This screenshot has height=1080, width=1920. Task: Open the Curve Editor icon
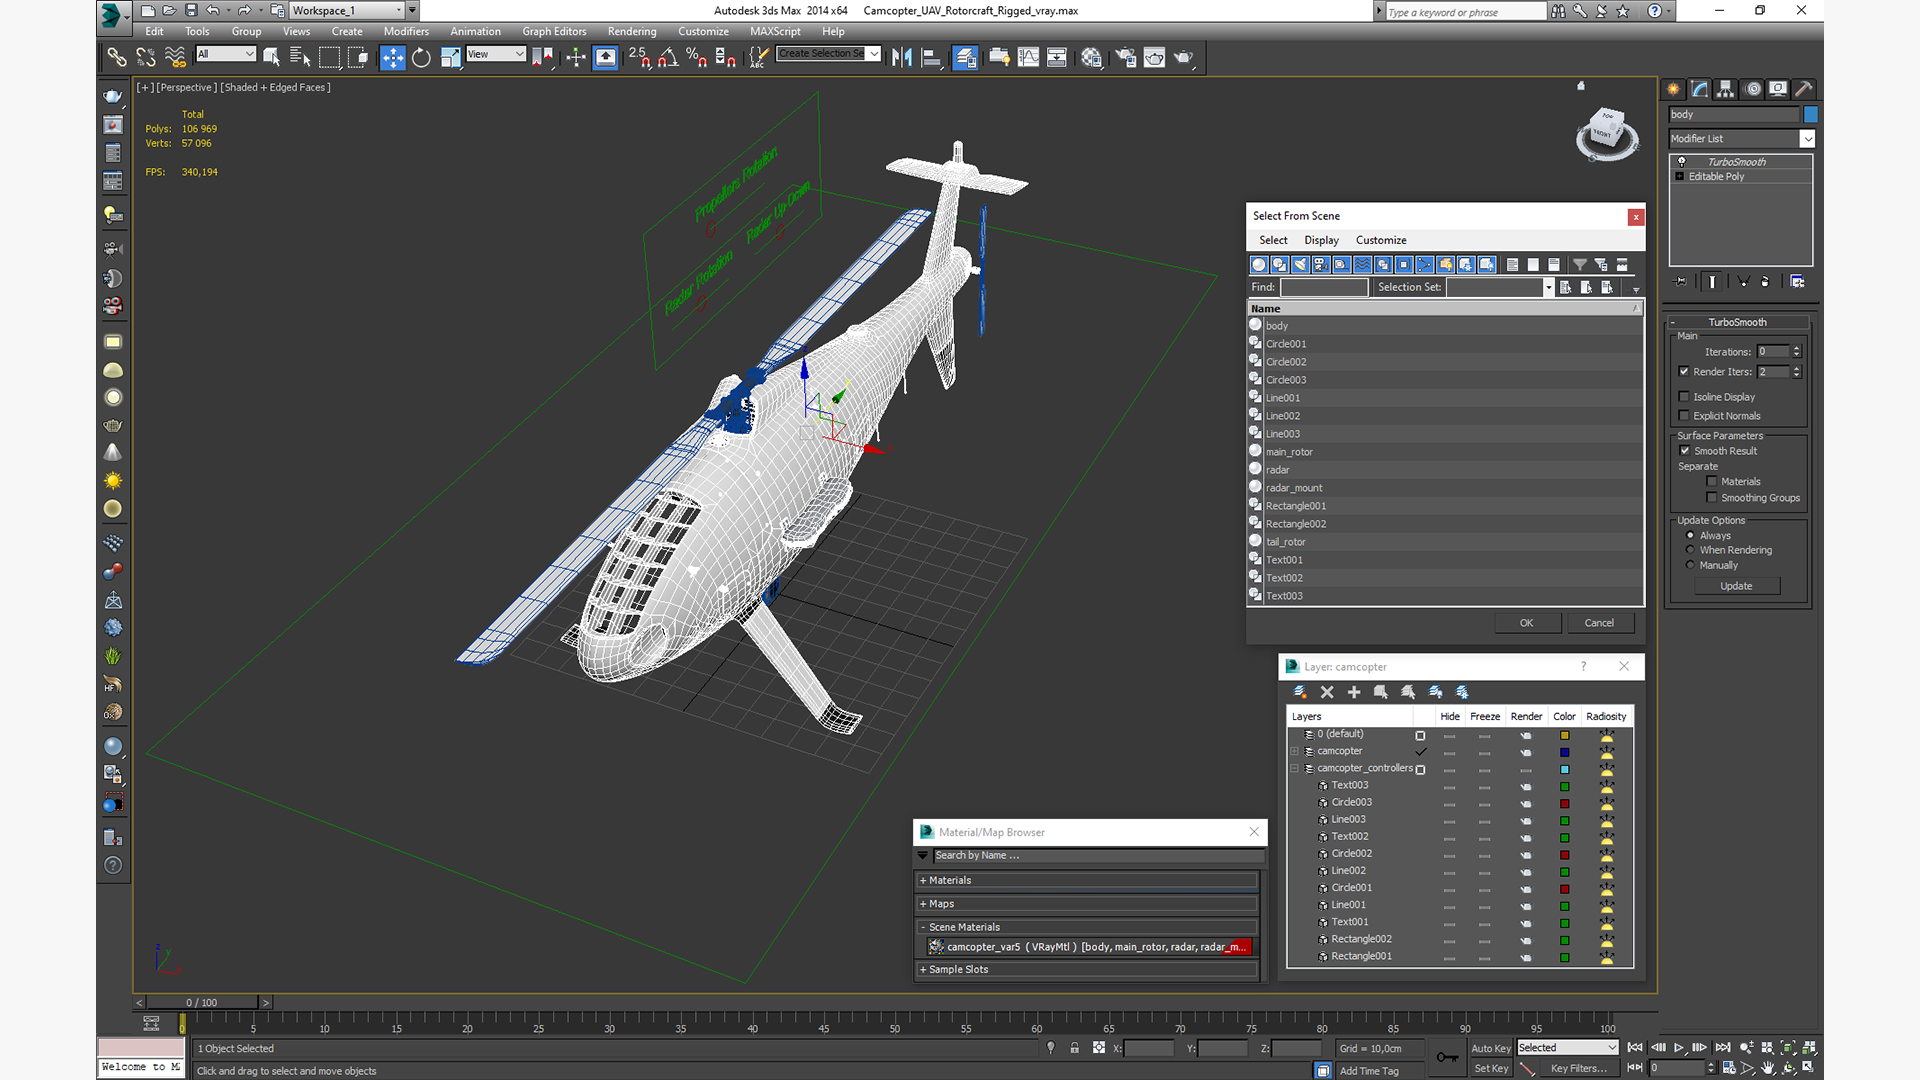tap(1028, 57)
